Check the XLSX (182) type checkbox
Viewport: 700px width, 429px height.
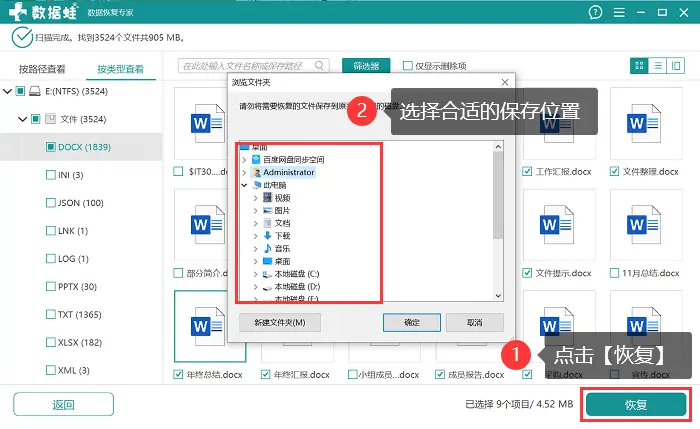coord(51,342)
